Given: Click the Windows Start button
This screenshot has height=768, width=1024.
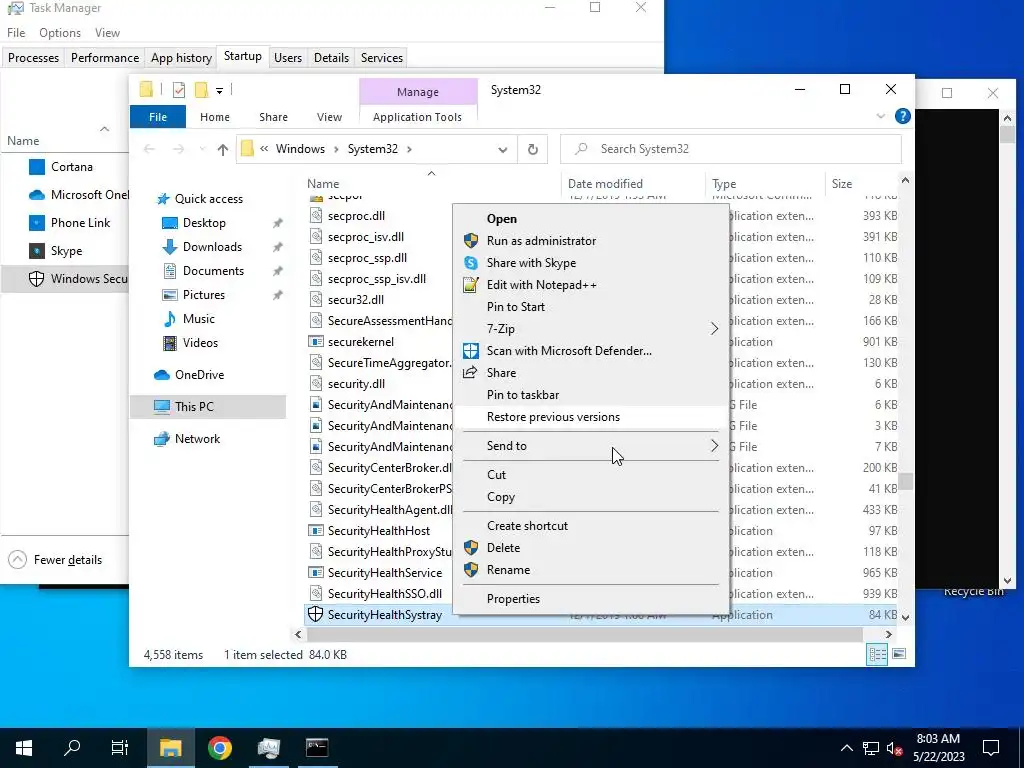Looking at the screenshot, I should tap(24, 748).
